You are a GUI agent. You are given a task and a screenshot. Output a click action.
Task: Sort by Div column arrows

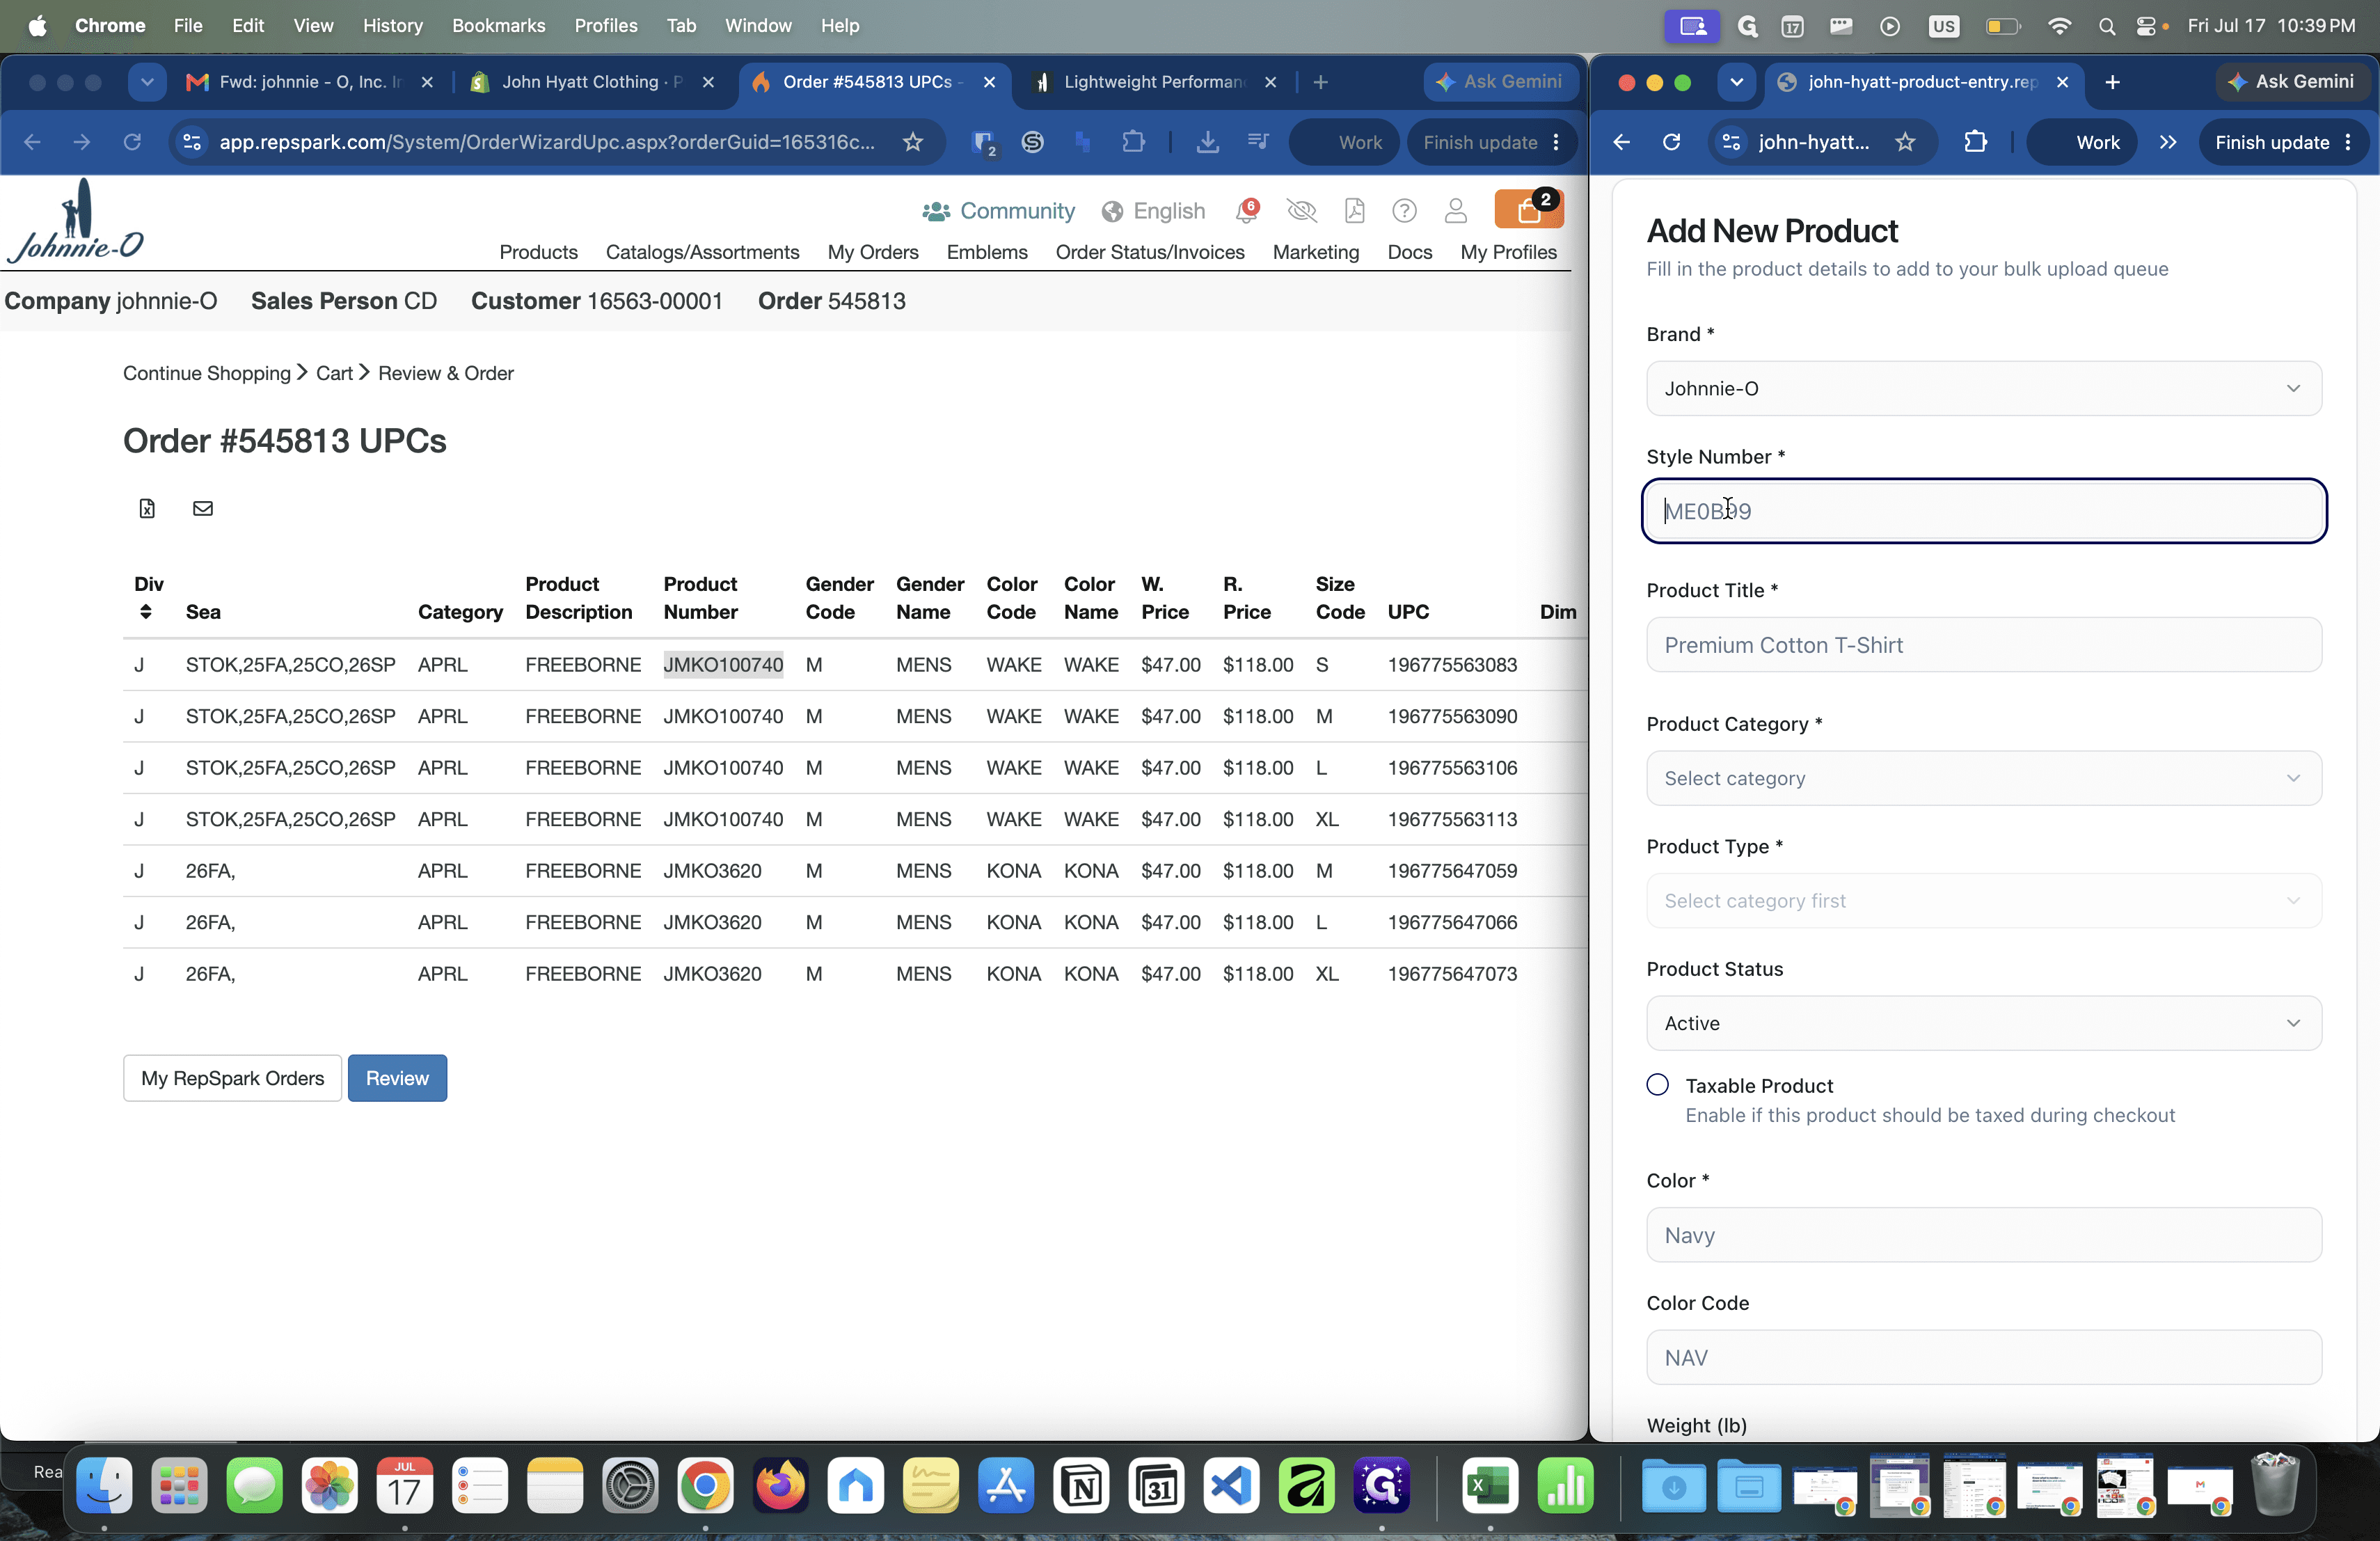pos(146,612)
